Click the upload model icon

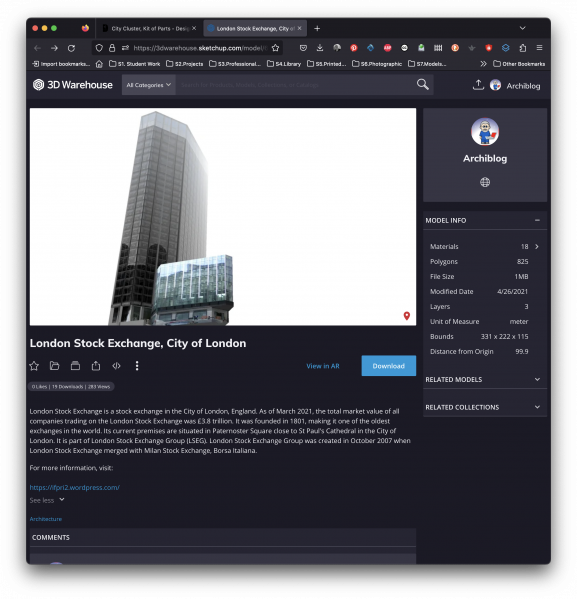tap(478, 85)
